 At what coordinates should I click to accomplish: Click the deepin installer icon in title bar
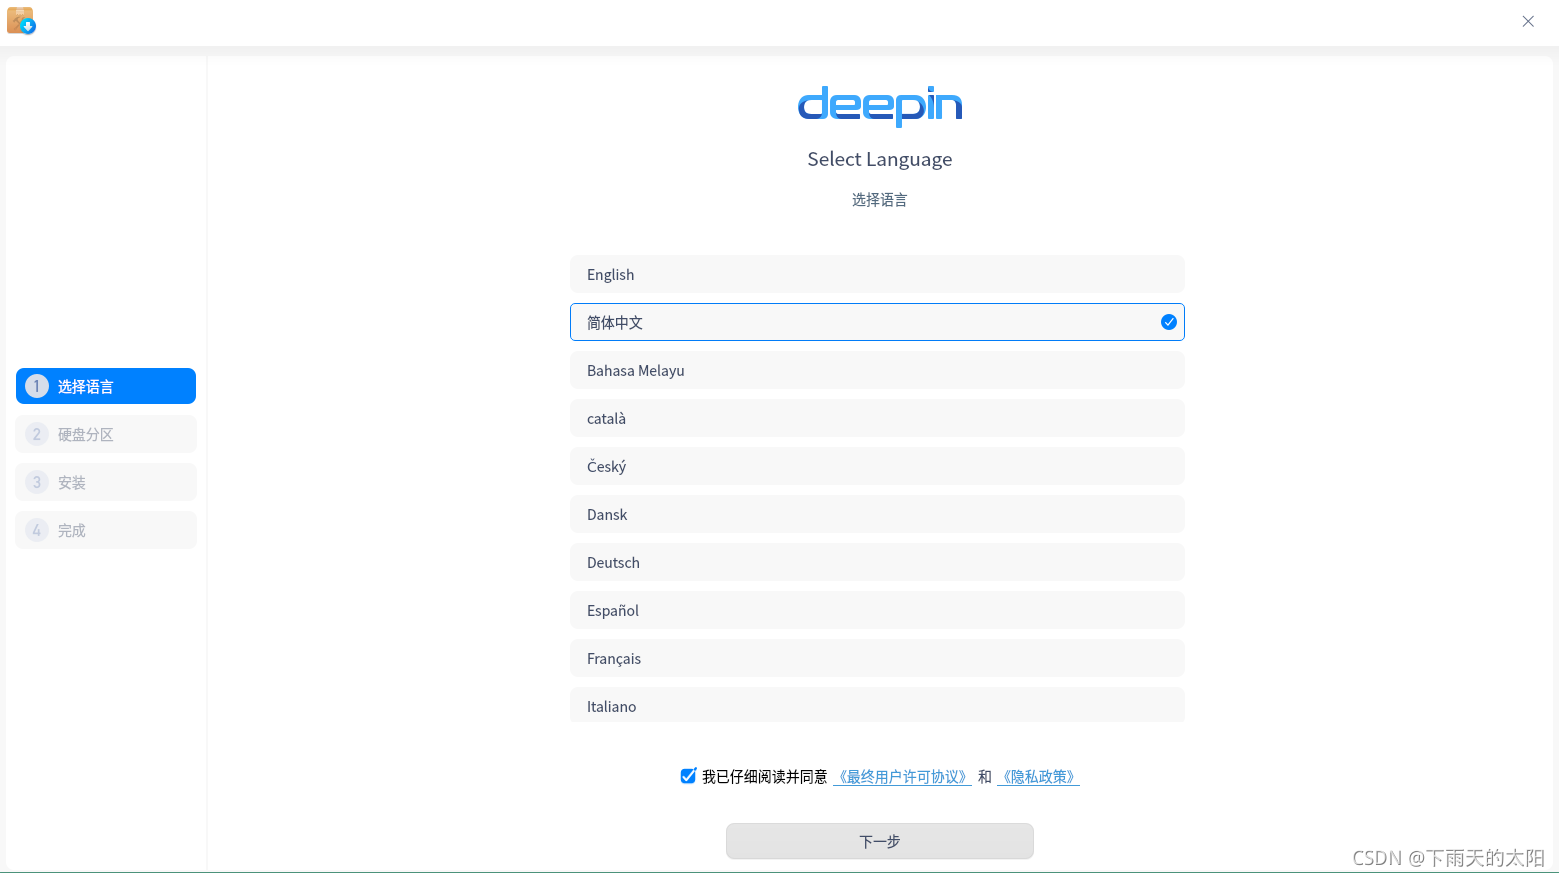pyautogui.click(x=21, y=21)
